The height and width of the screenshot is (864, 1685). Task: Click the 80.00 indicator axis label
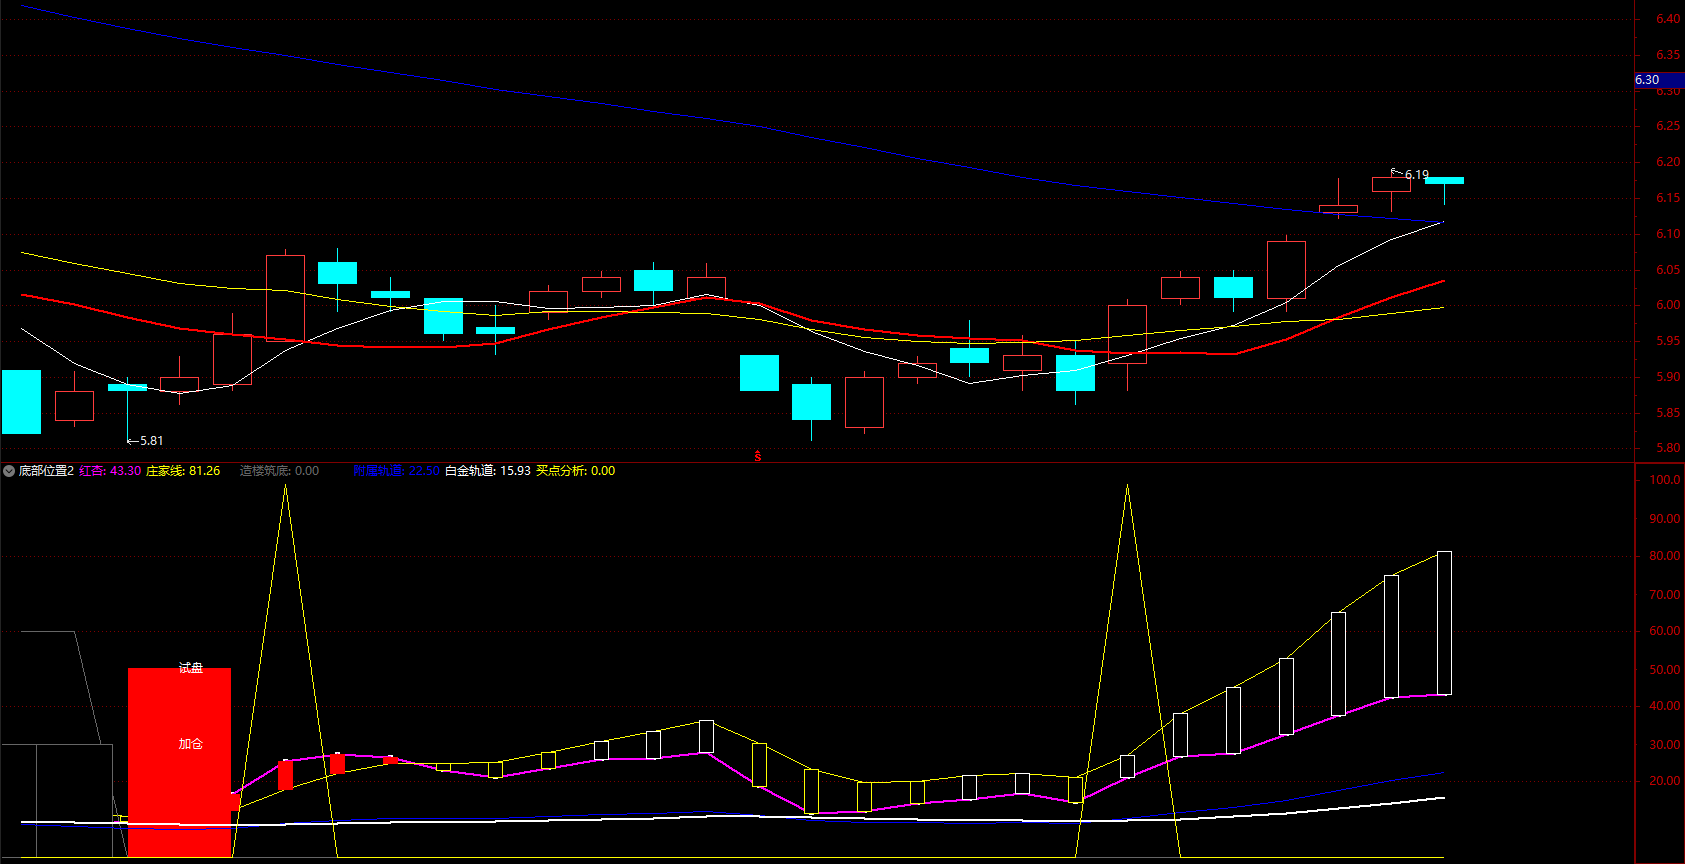(x=1665, y=556)
